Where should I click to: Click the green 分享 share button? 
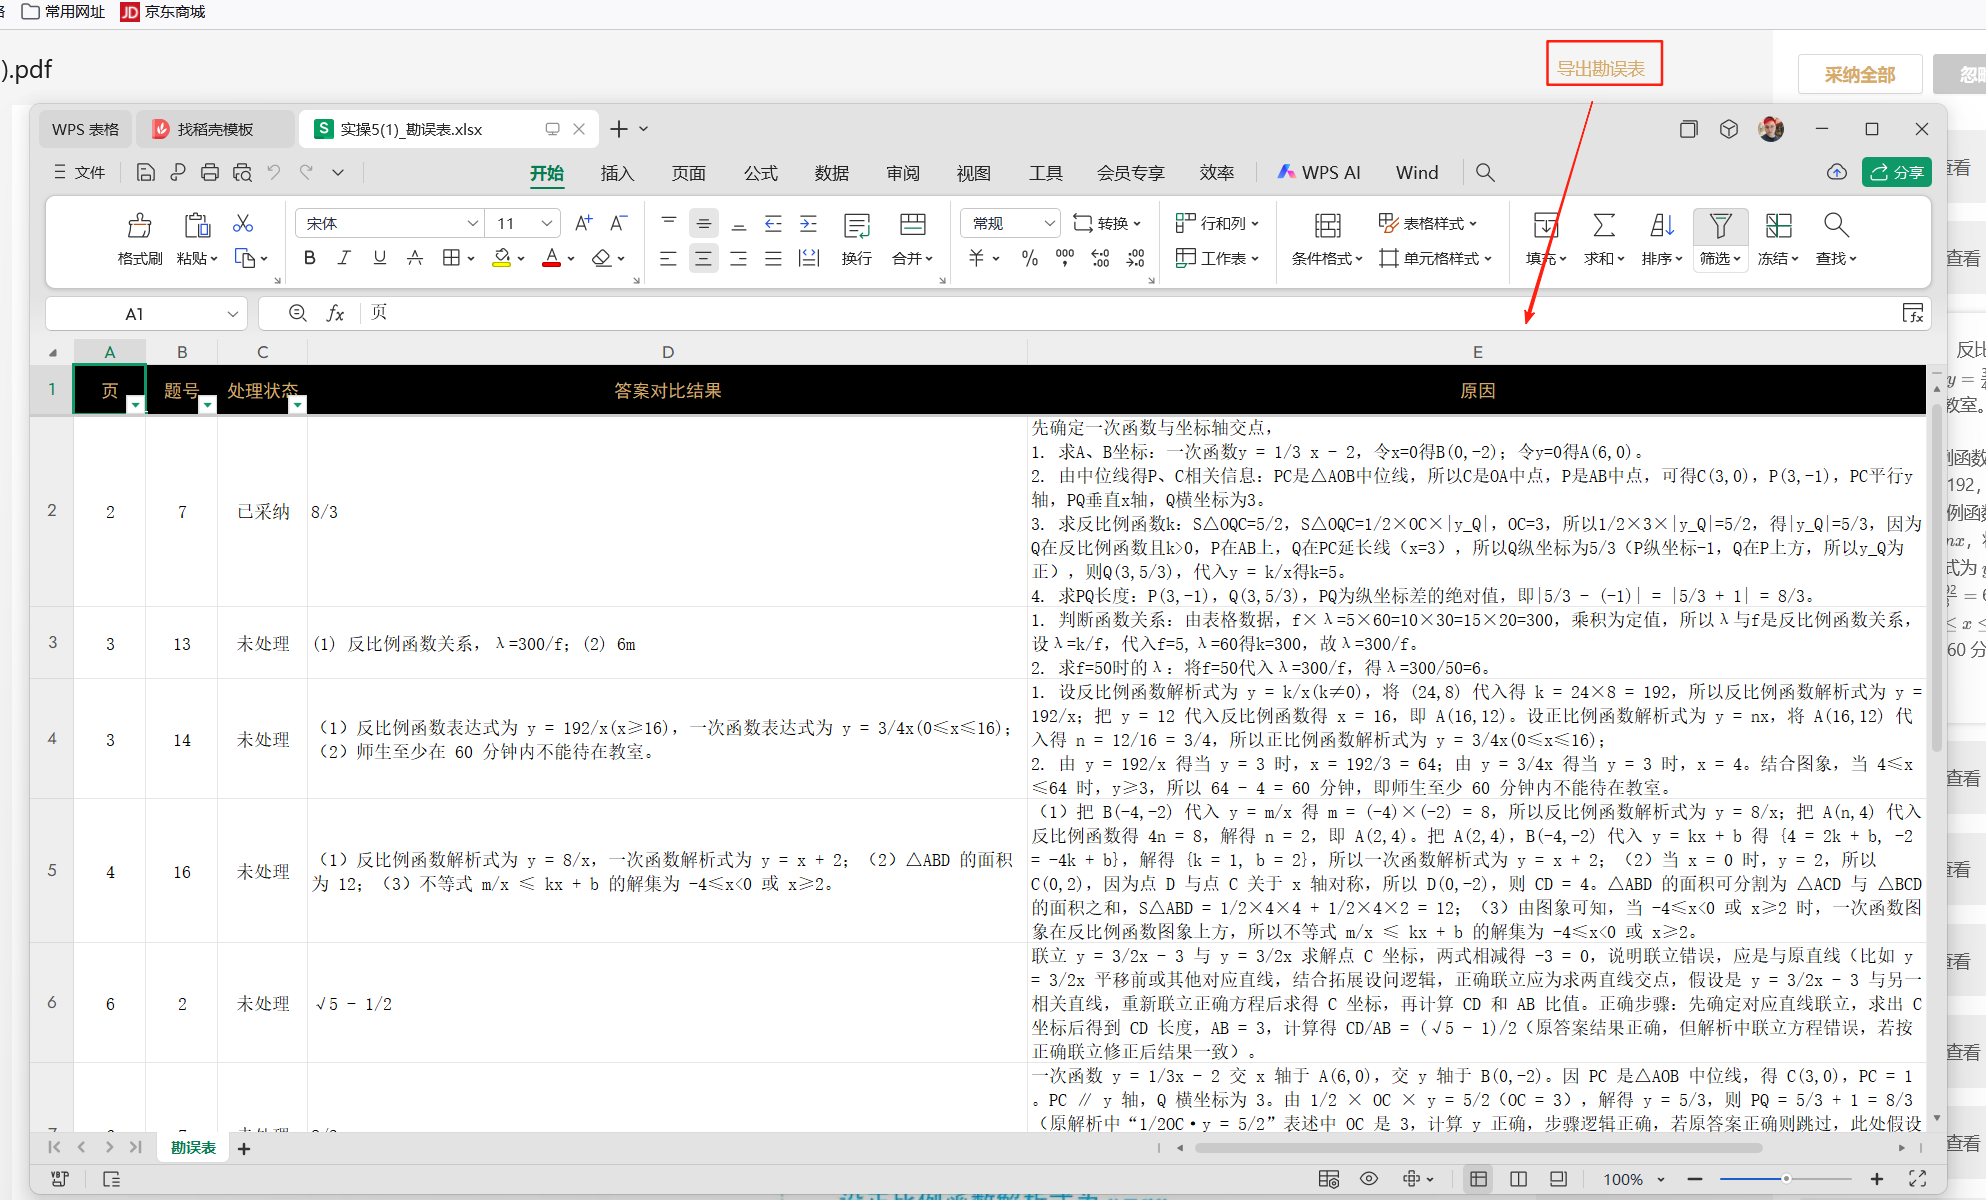[x=1896, y=172]
